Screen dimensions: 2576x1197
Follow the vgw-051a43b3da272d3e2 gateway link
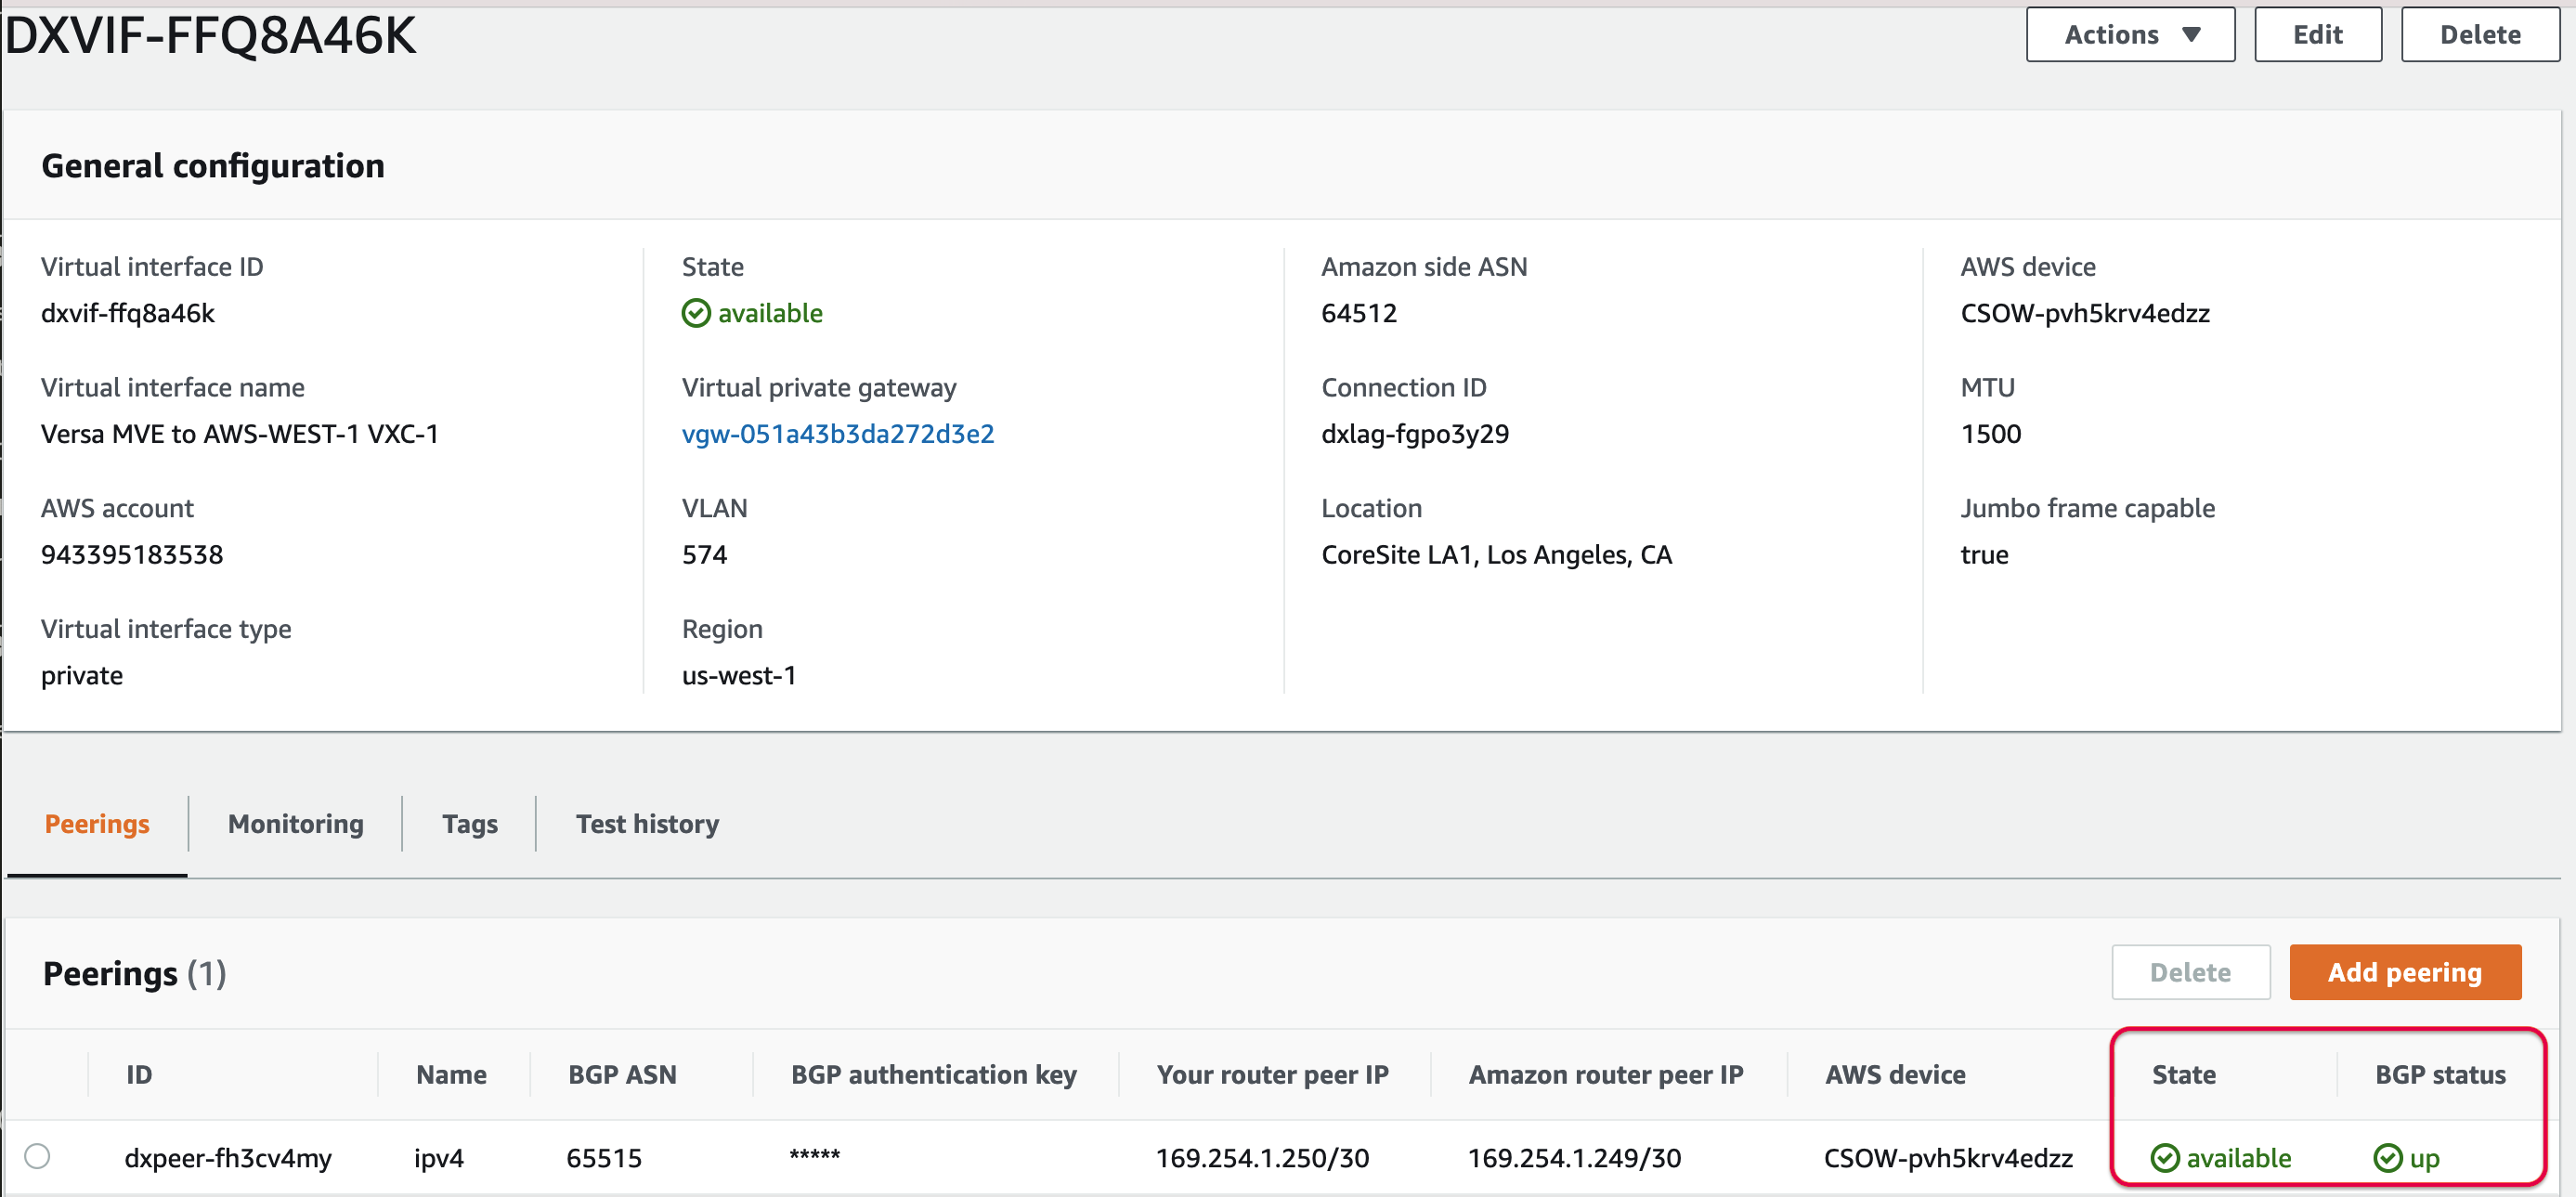pos(838,433)
